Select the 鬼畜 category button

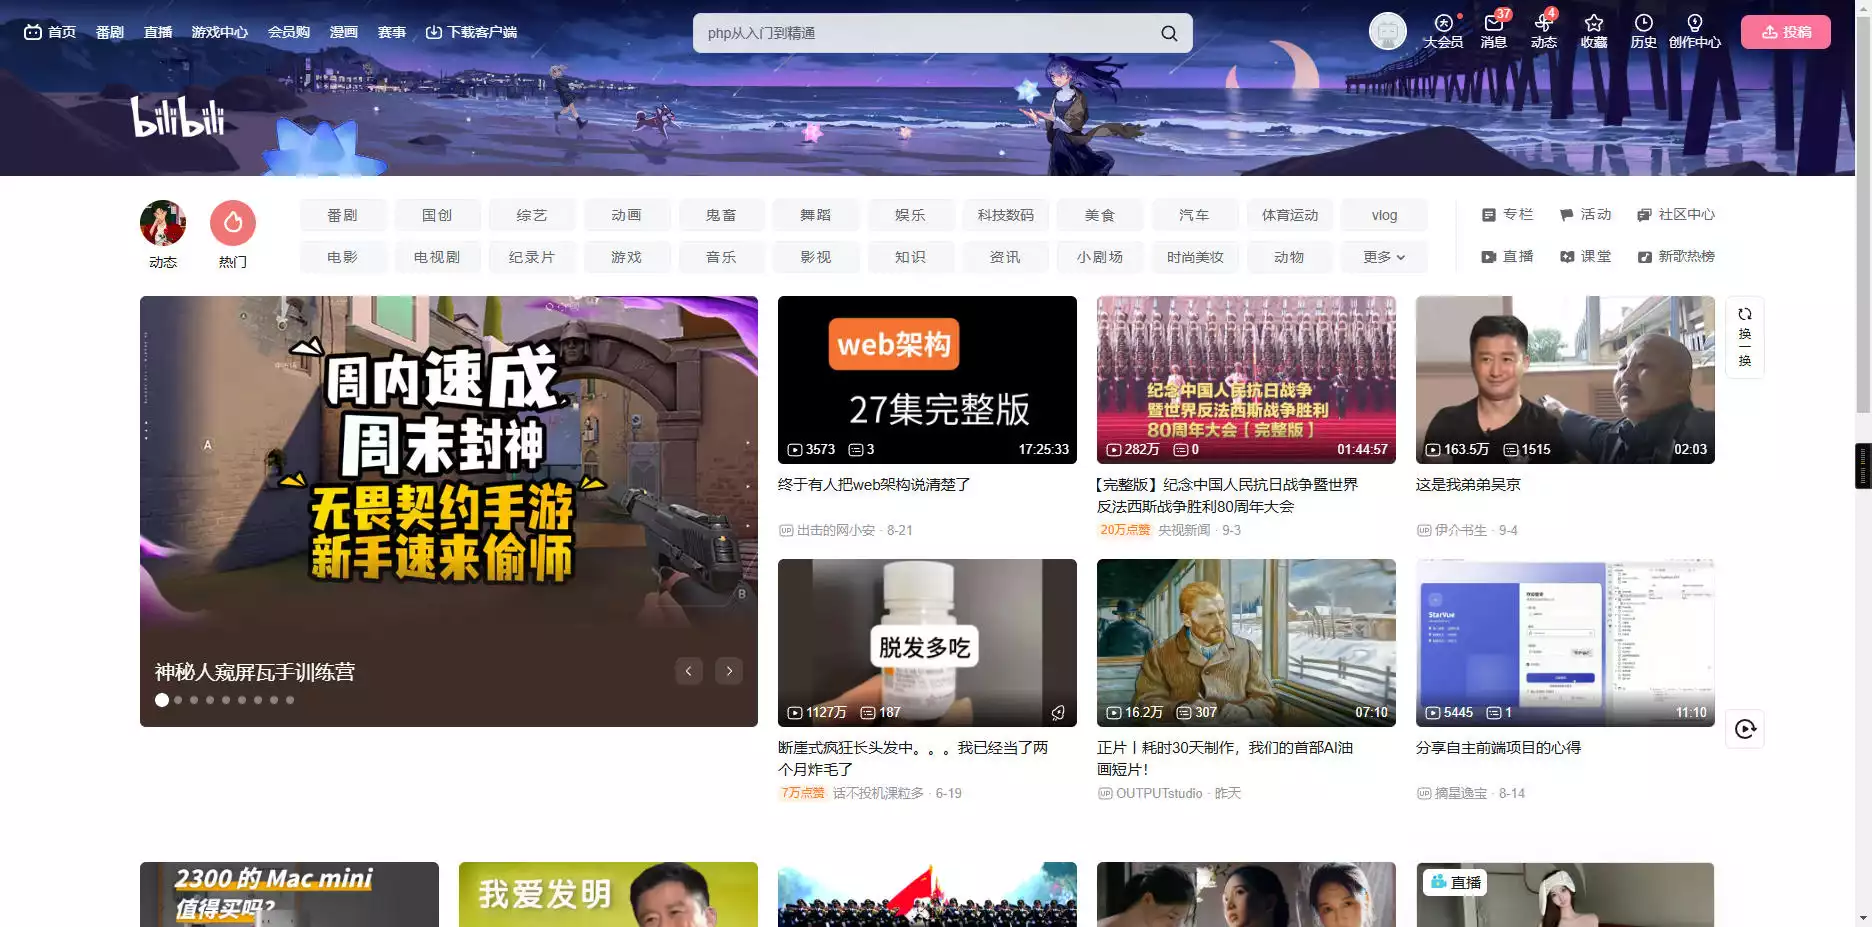coord(721,215)
